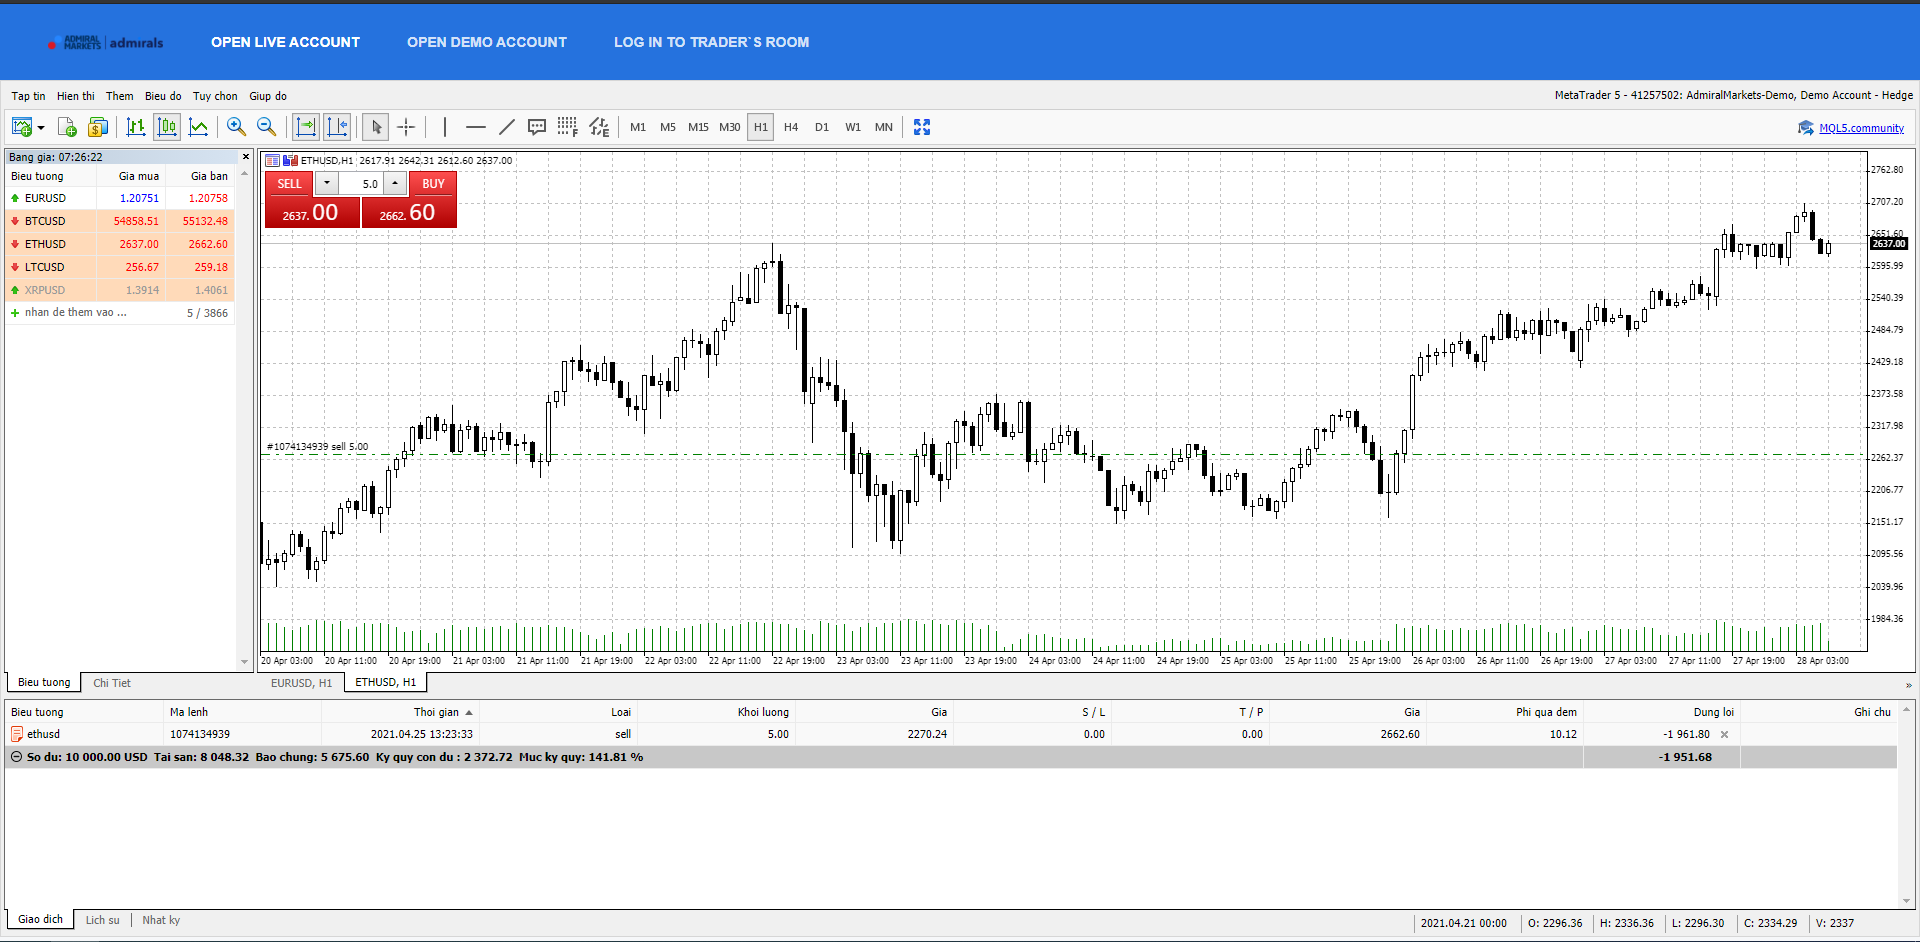Decrease trade volume with down arrow
This screenshot has height=942, width=1920.
coord(327,183)
